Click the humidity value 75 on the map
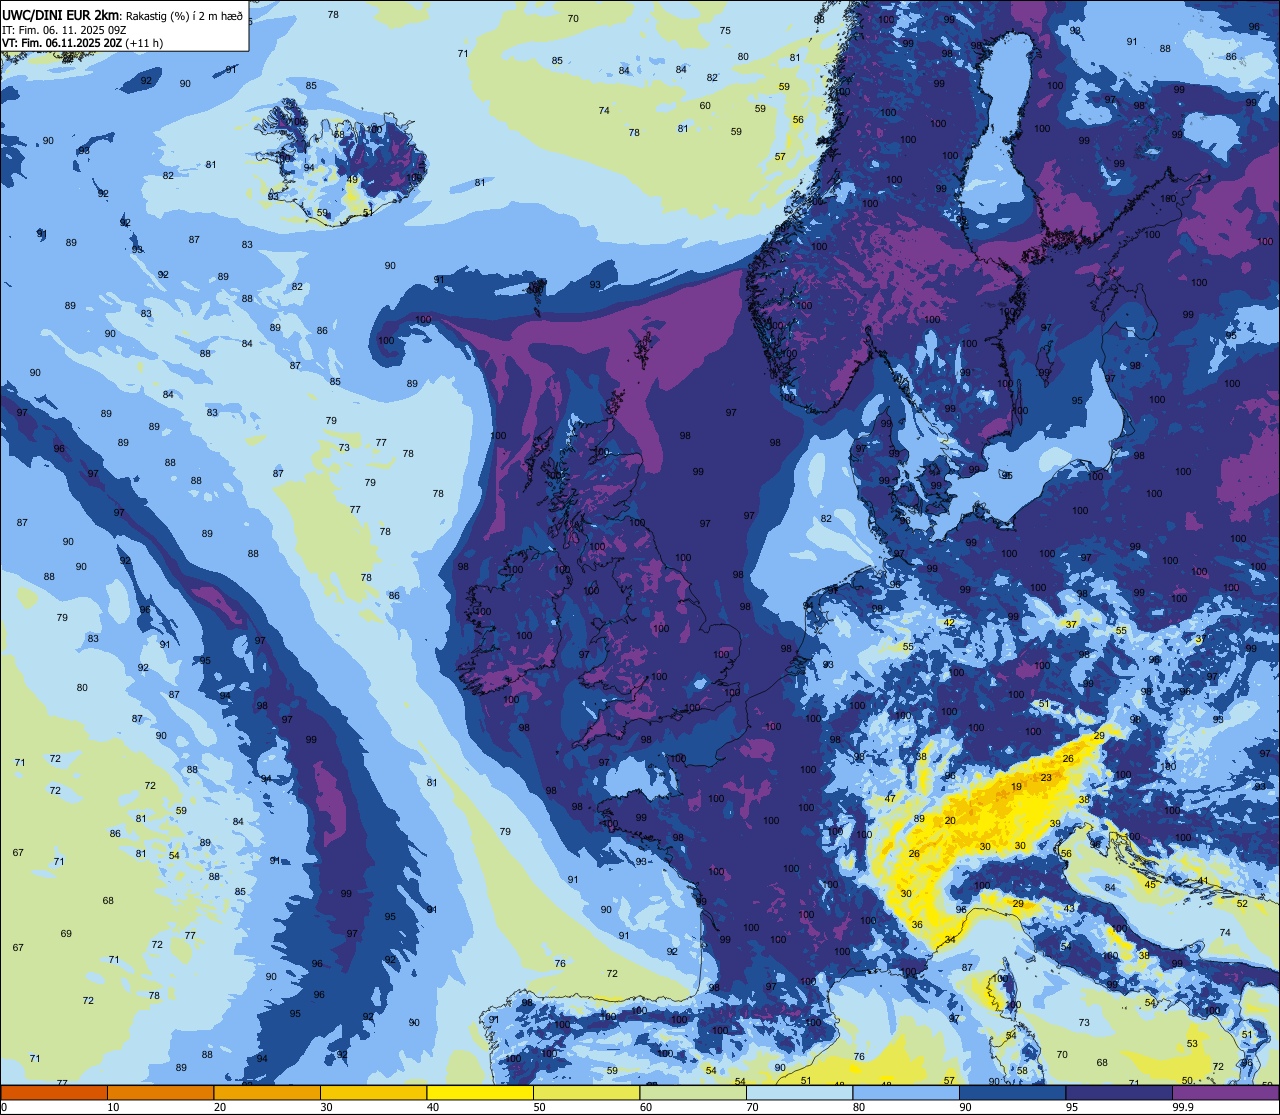The width and height of the screenshot is (1280, 1115). 725,31
